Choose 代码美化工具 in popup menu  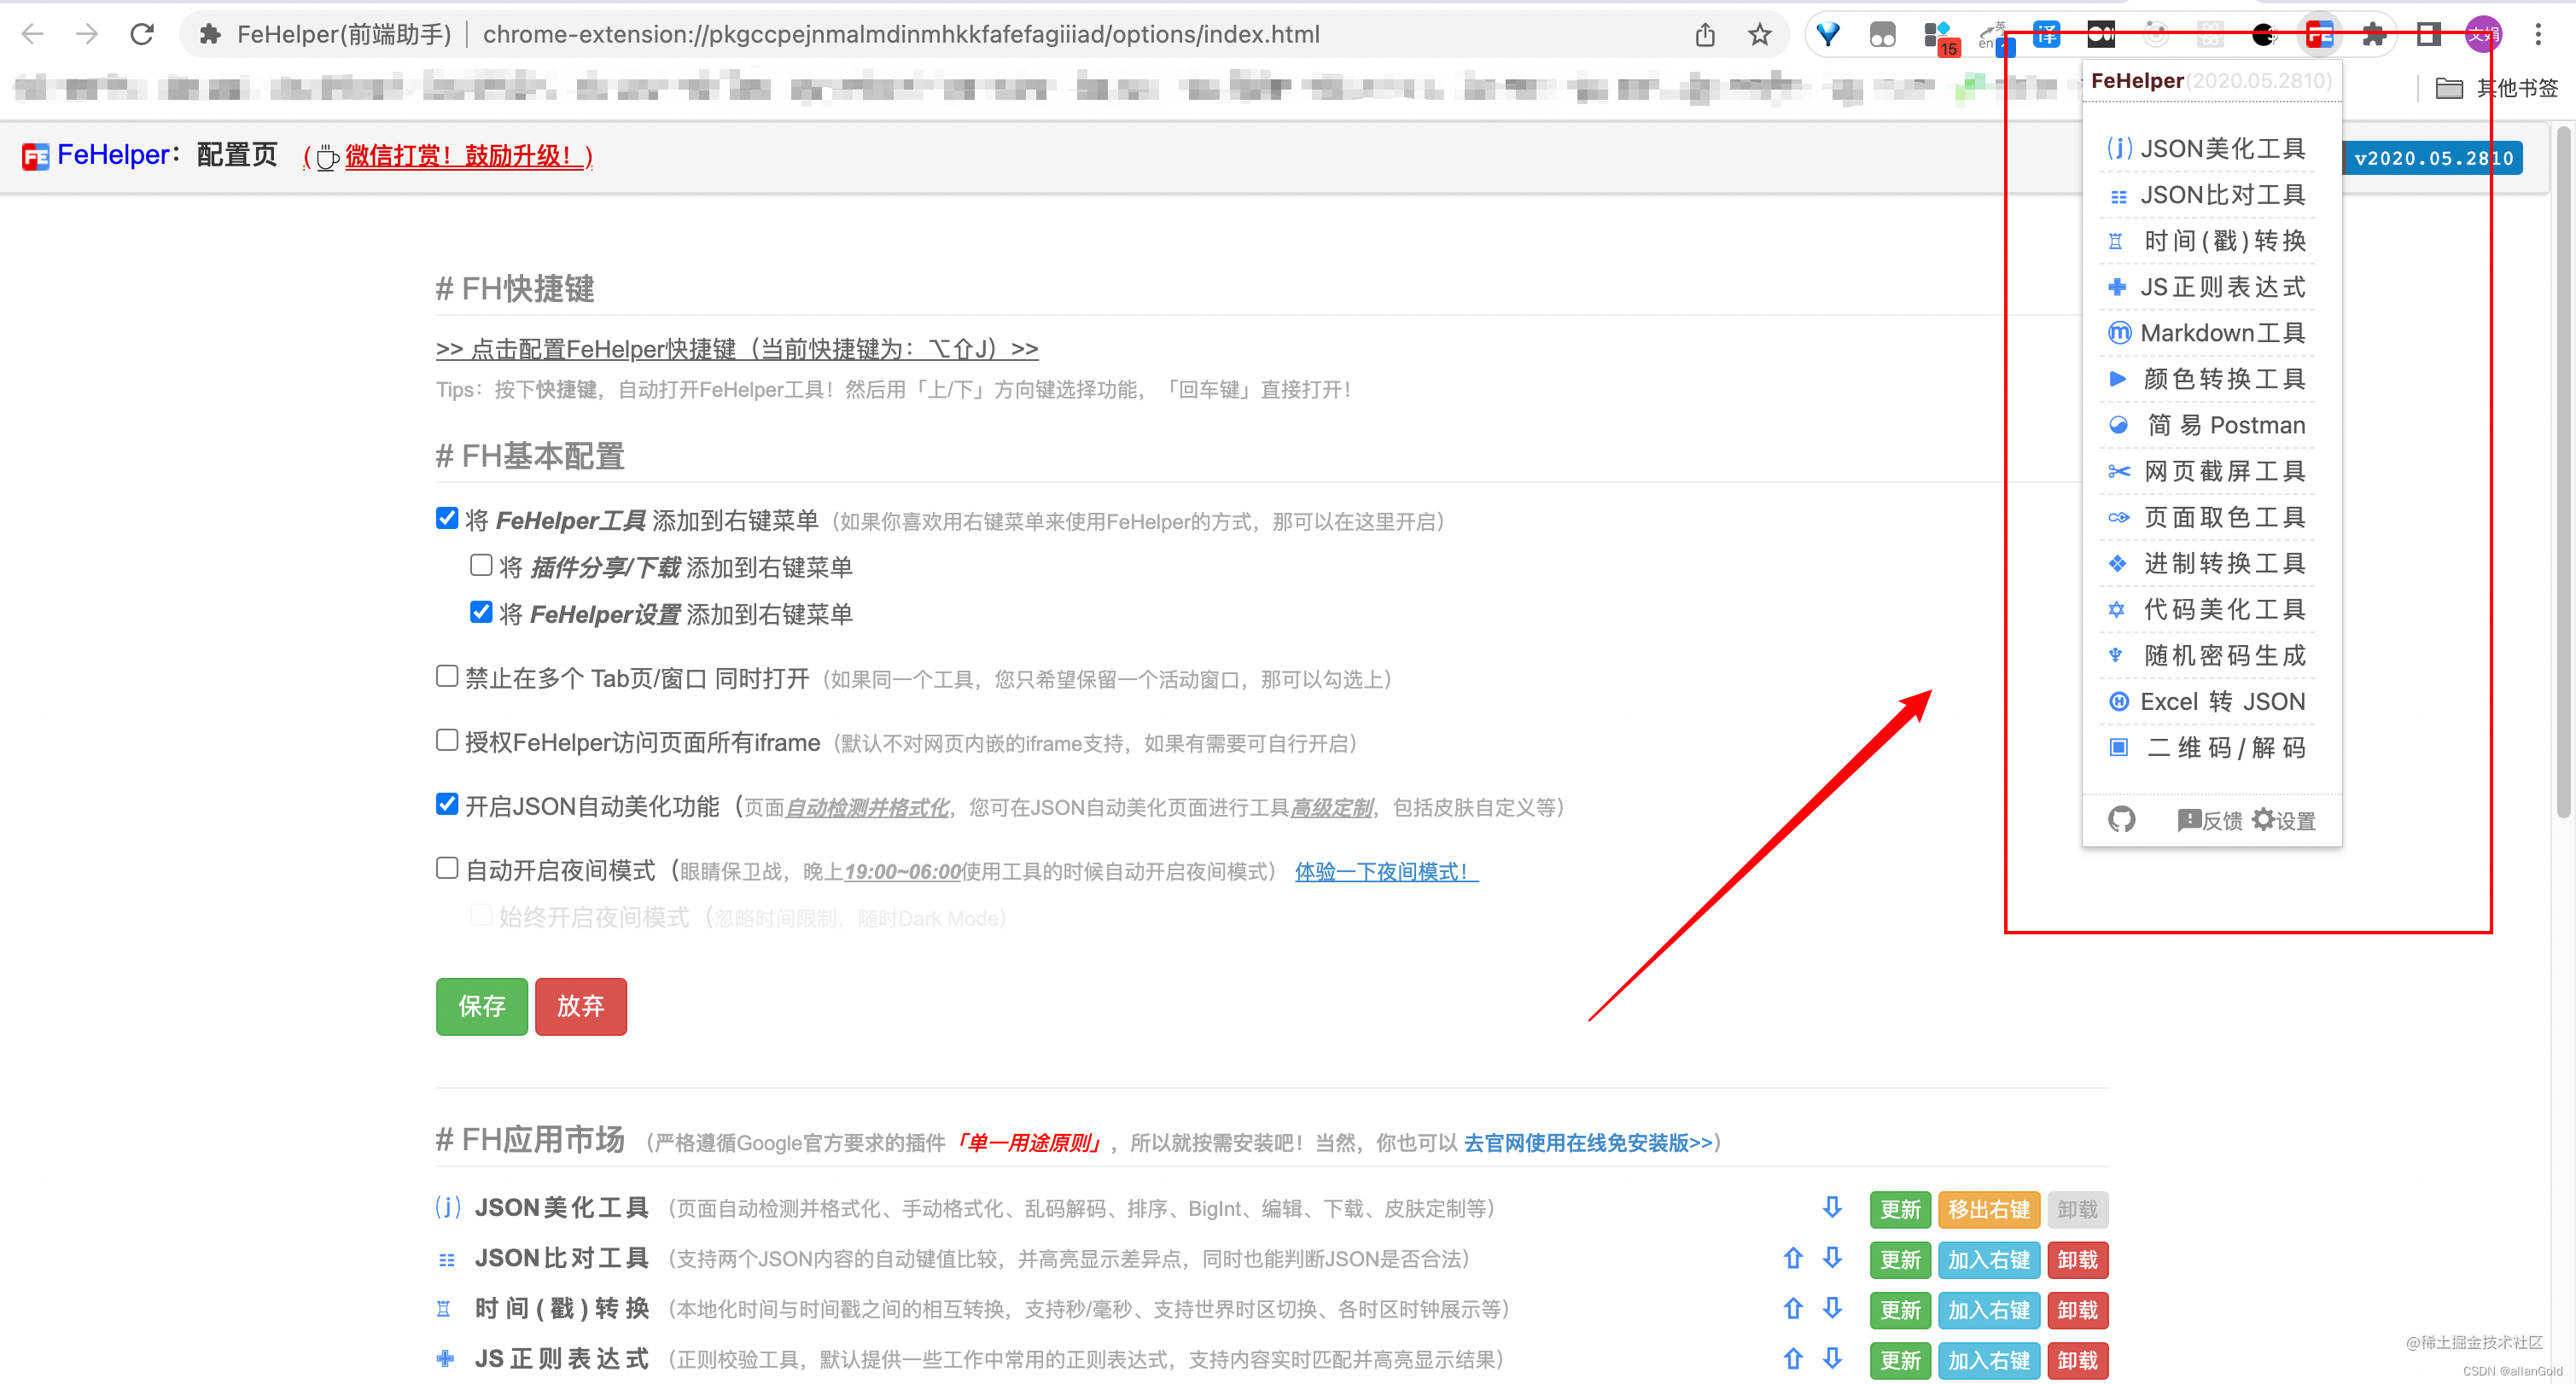2206,609
